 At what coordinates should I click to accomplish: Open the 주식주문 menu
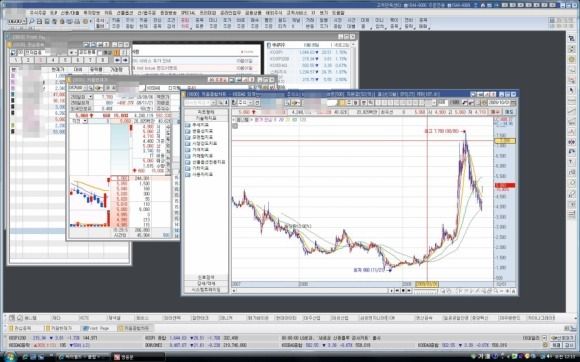38,13
